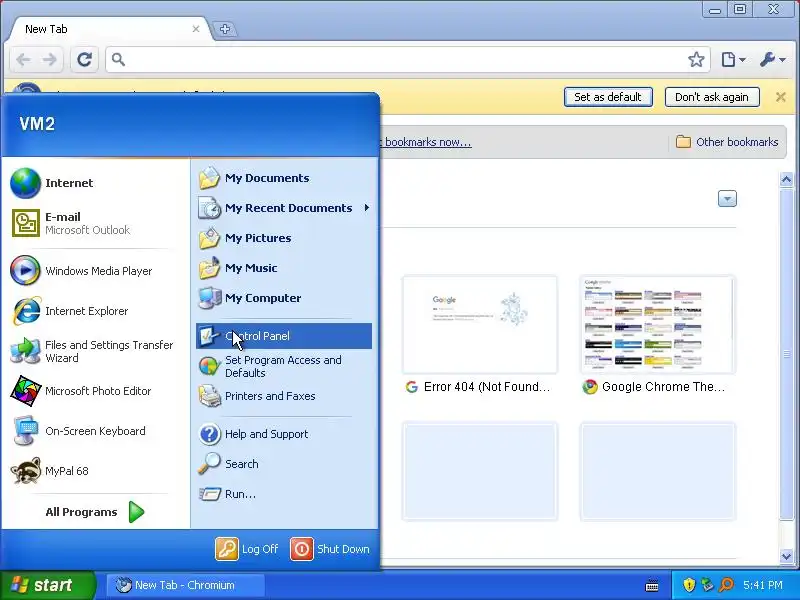The width and height of the screenshot is (800, 600).
Task: Click the import bookmarks now link
Action: click(x=428, y=142)
